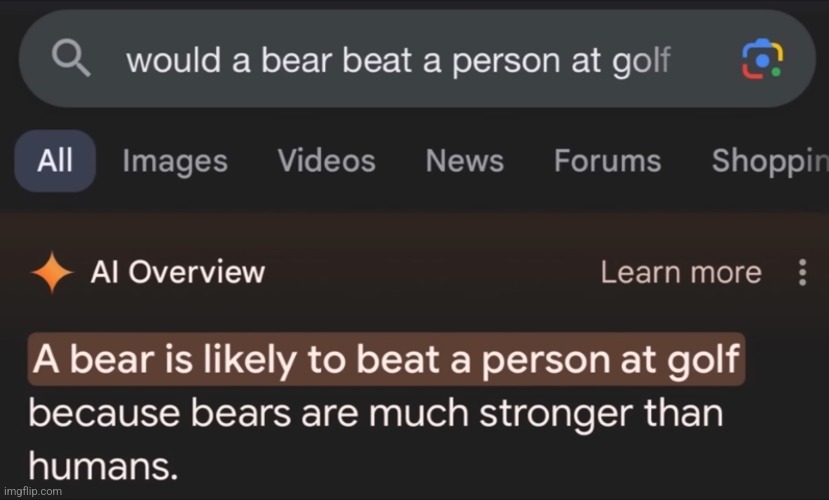Switch to the Images tab
Viewport: 829px width, 500px height.
(175, 161)
